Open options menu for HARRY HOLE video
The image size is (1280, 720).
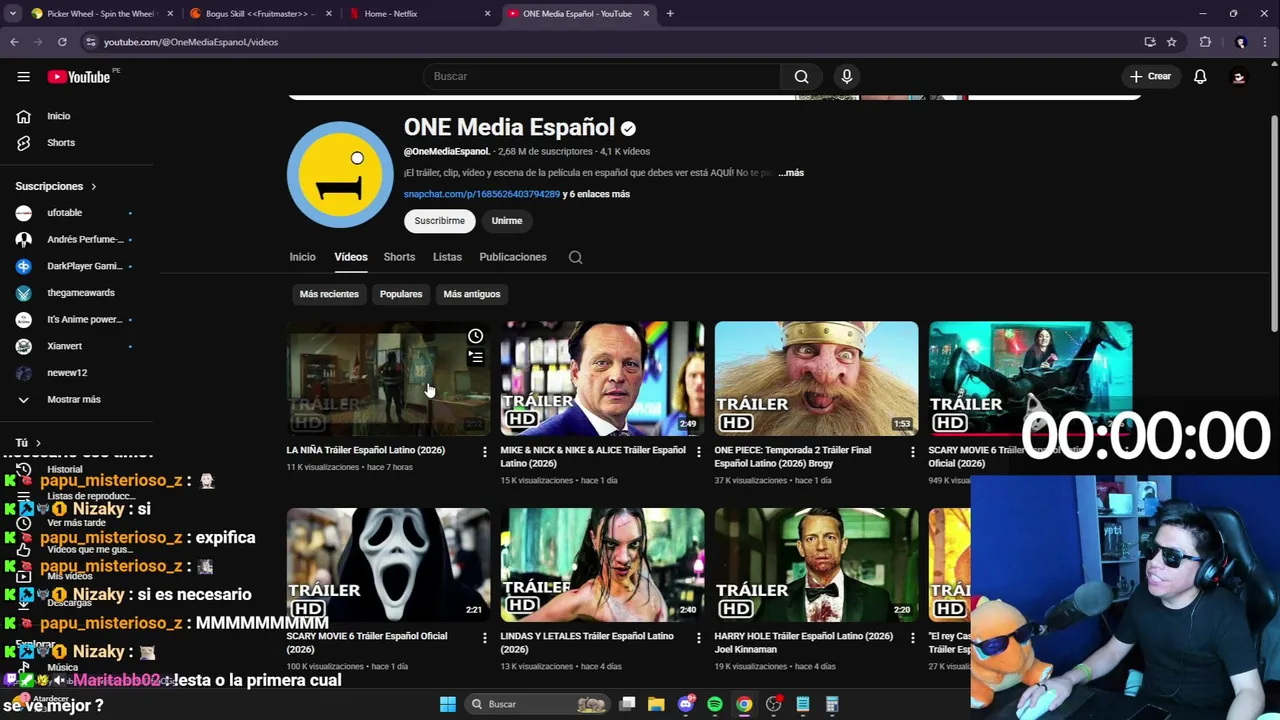coord(912,638)
